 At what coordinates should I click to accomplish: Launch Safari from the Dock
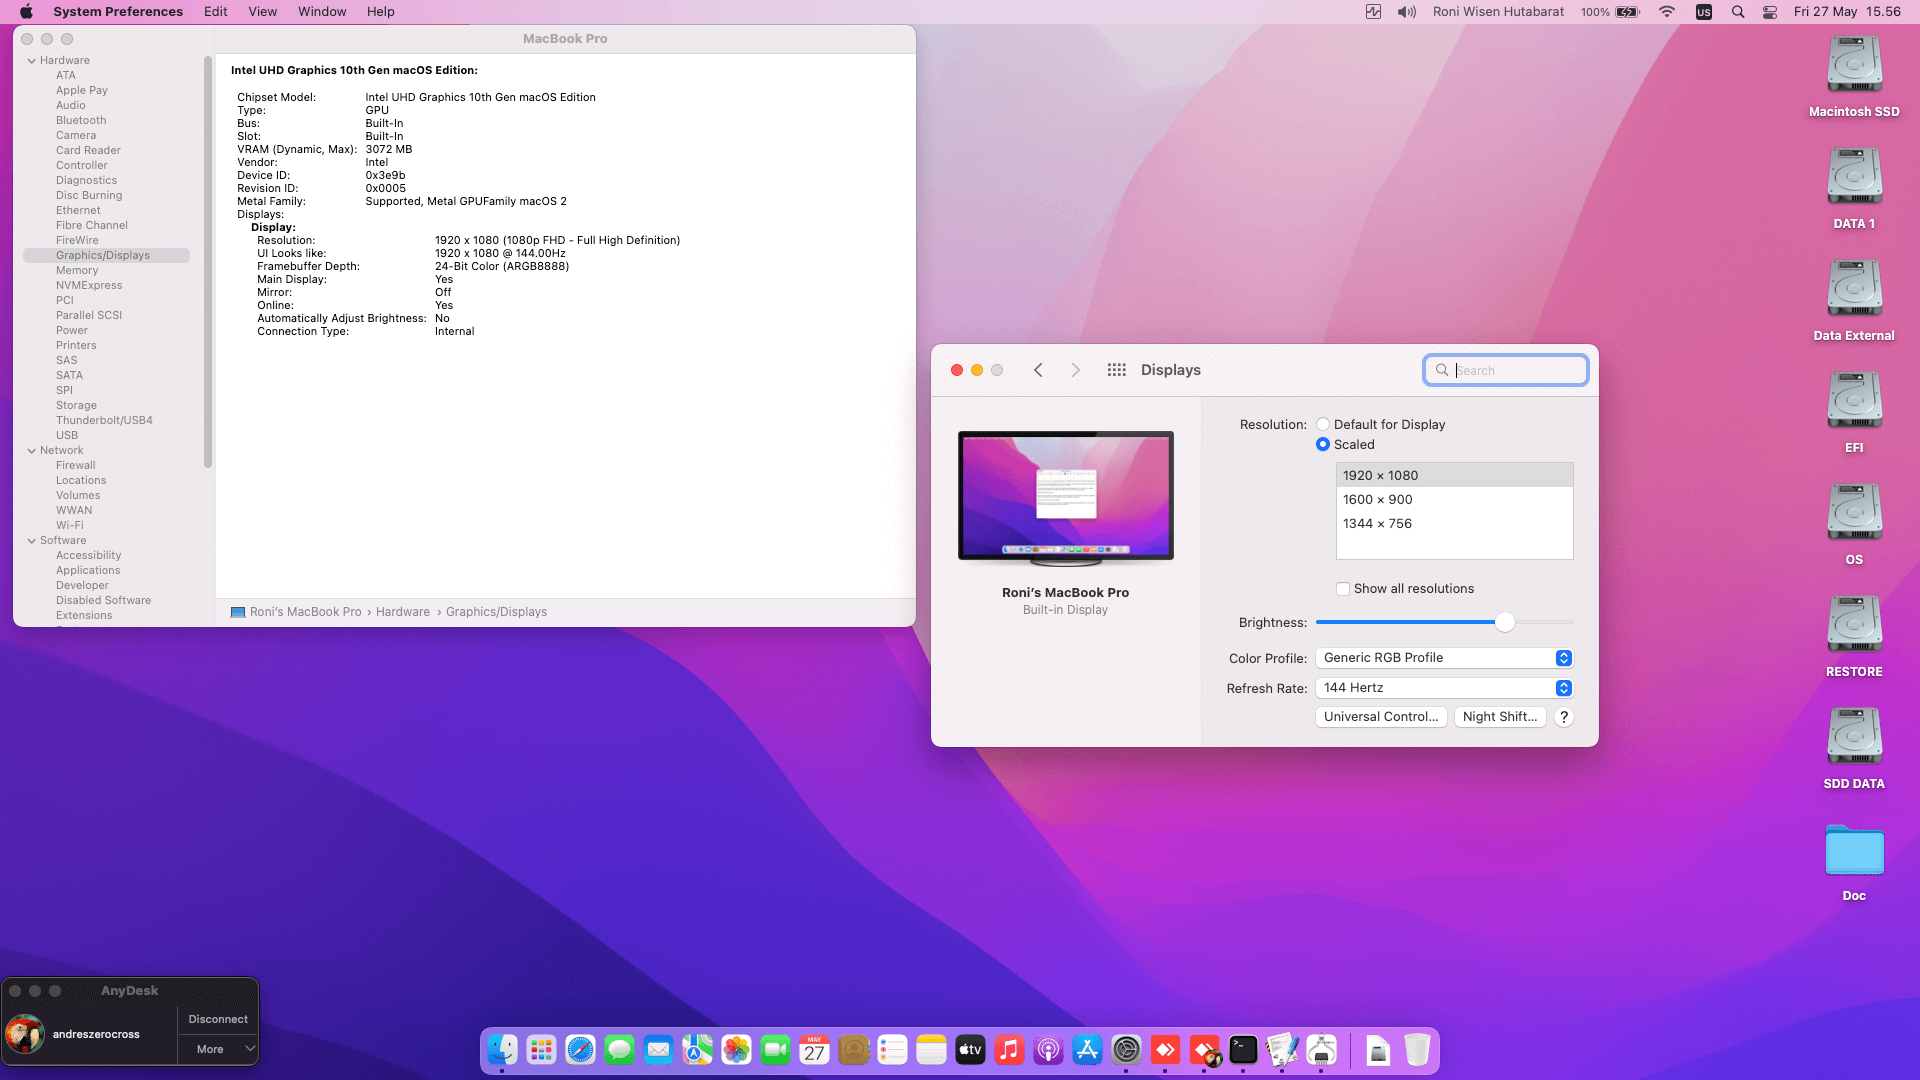pyautogui.click(x=580, y=1049)
